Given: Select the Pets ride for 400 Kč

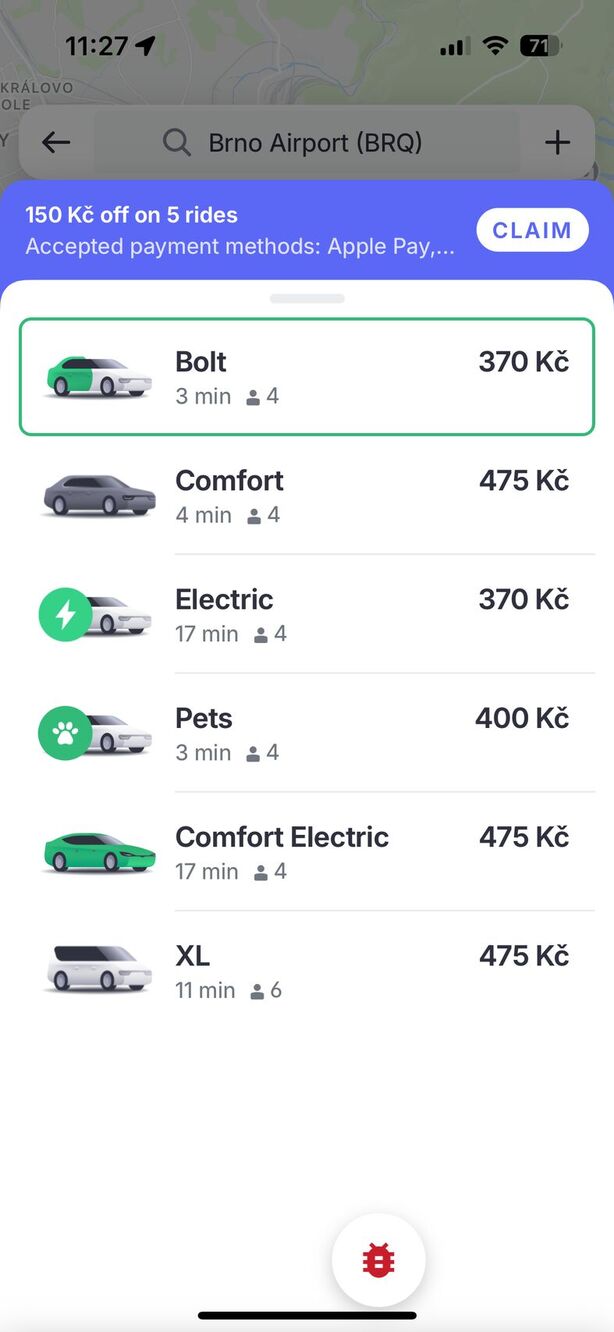Looking at the screenshot, I should (307, 732).
